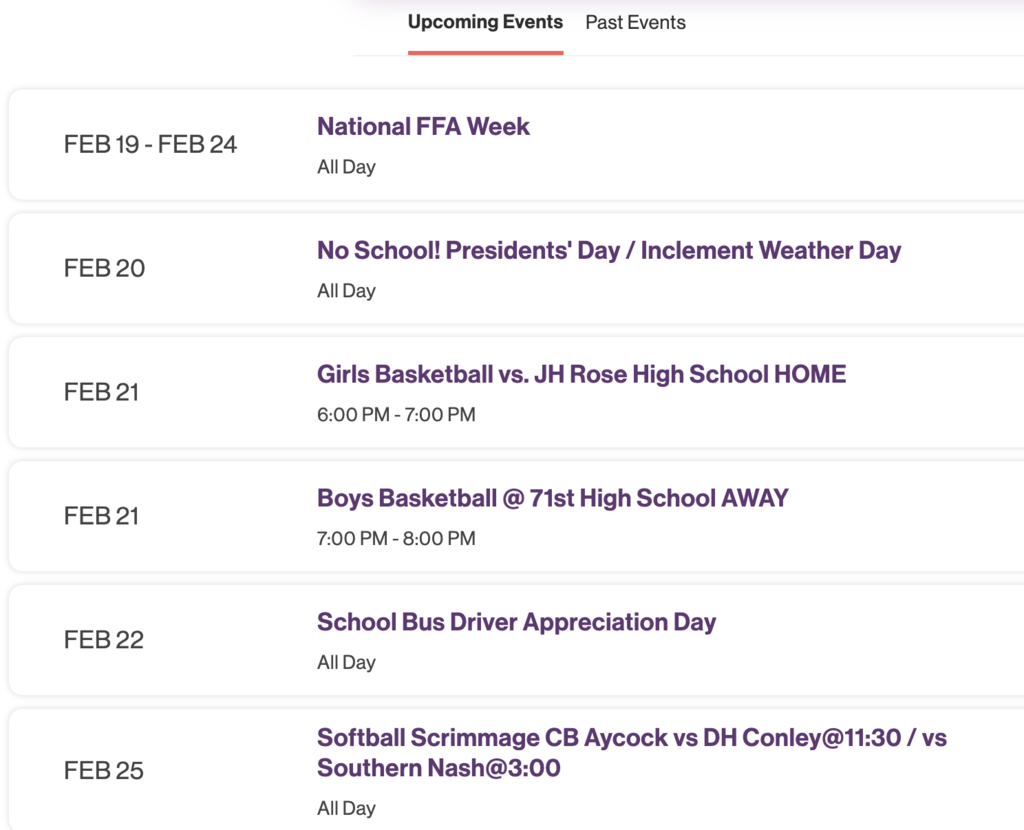Click the FEB 19 - FEB 24 date label
The height and width of the screenshot is (830, 1024).
[152, 144]
